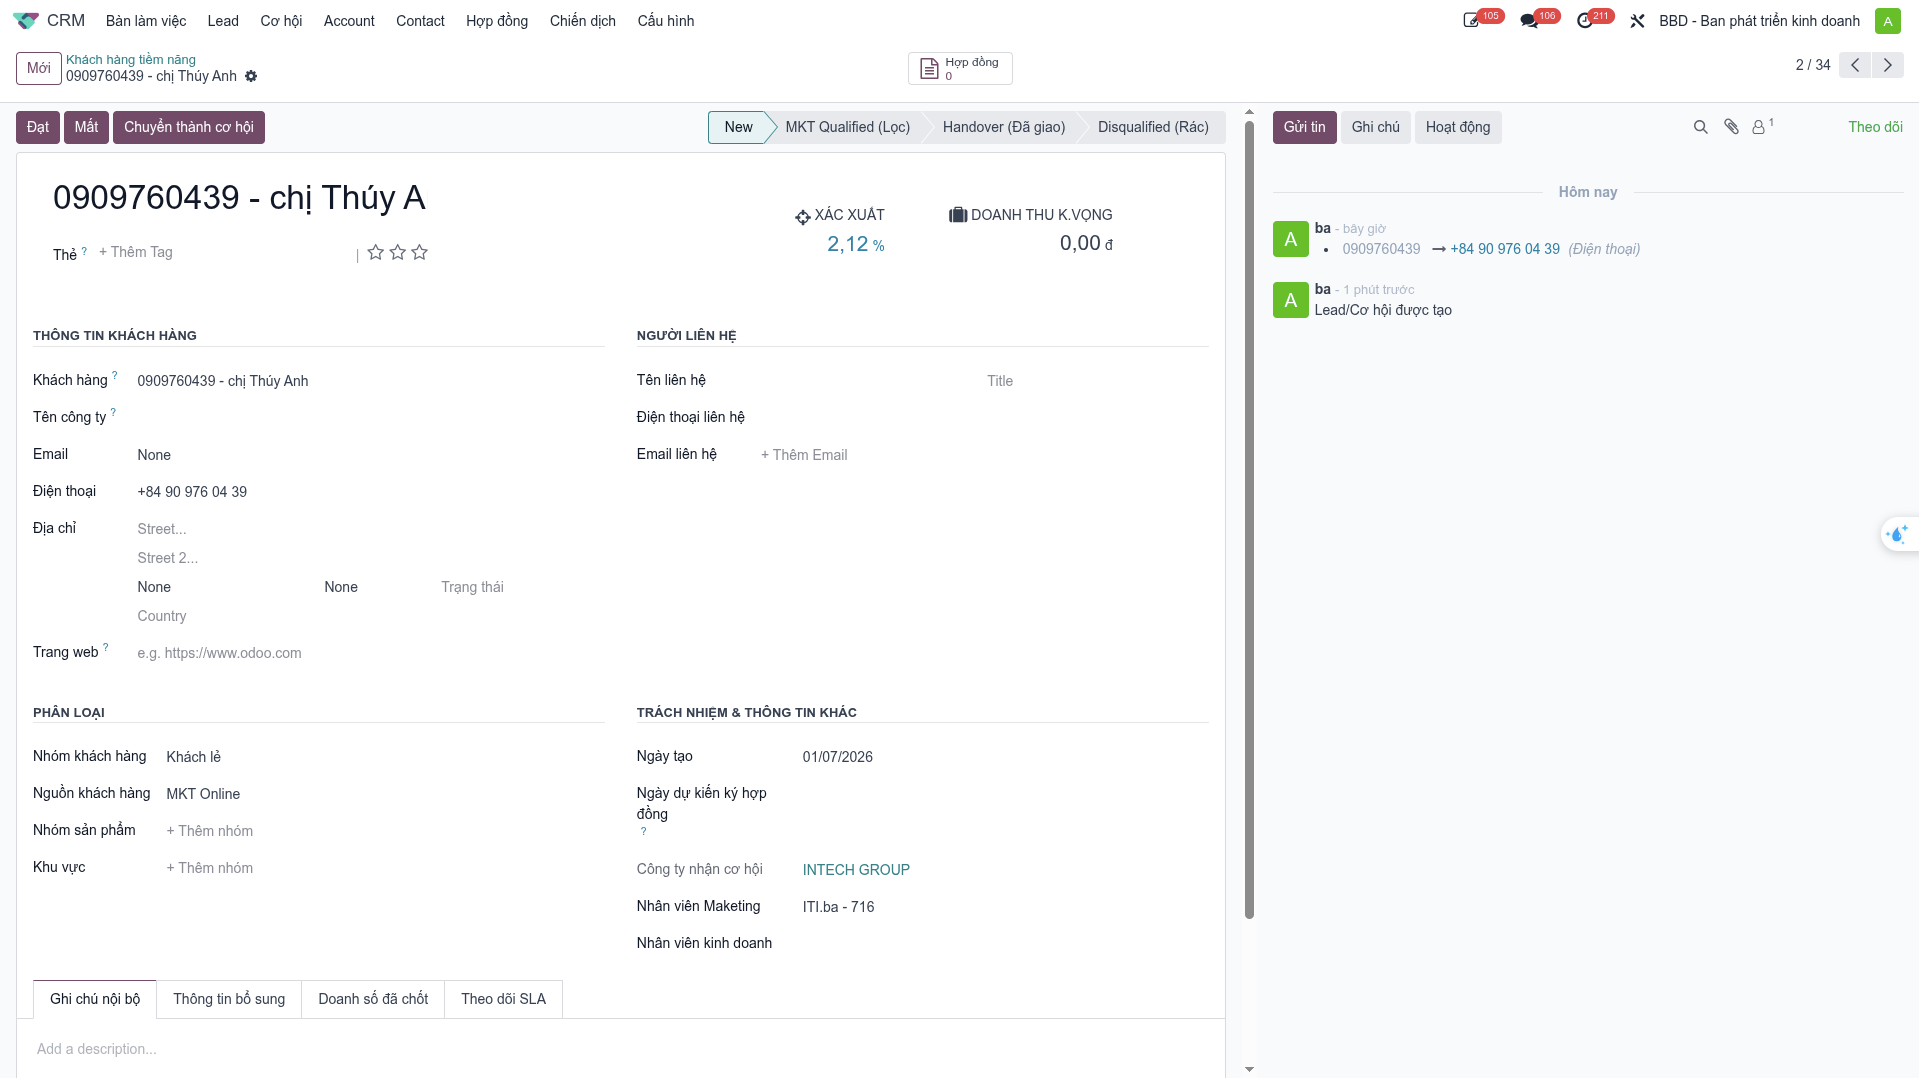This screenshot has width=1919, height=1078.
Task: Open the Cấu hình menu
Action: click(x=665, y=21)
